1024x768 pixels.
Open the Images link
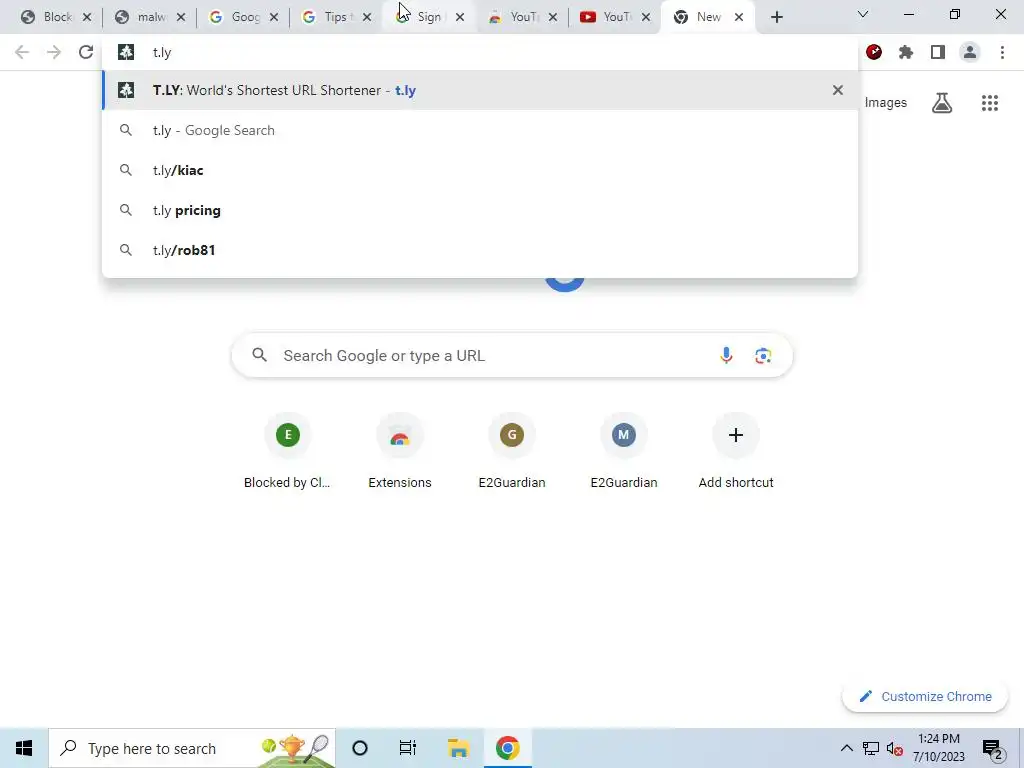[886, 103]
